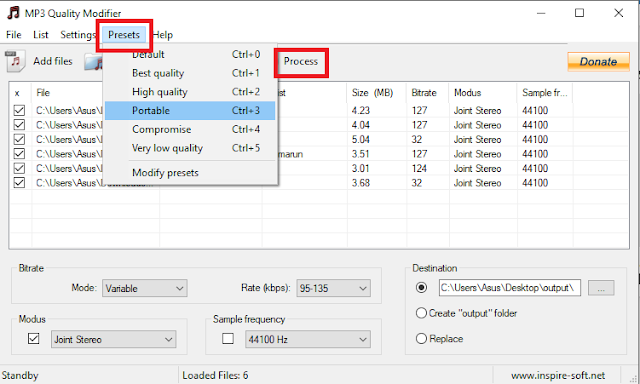Click the MP3 Quality Modifier title bar icon
Viewport: 640px width, 384px height.
point(13,13)
